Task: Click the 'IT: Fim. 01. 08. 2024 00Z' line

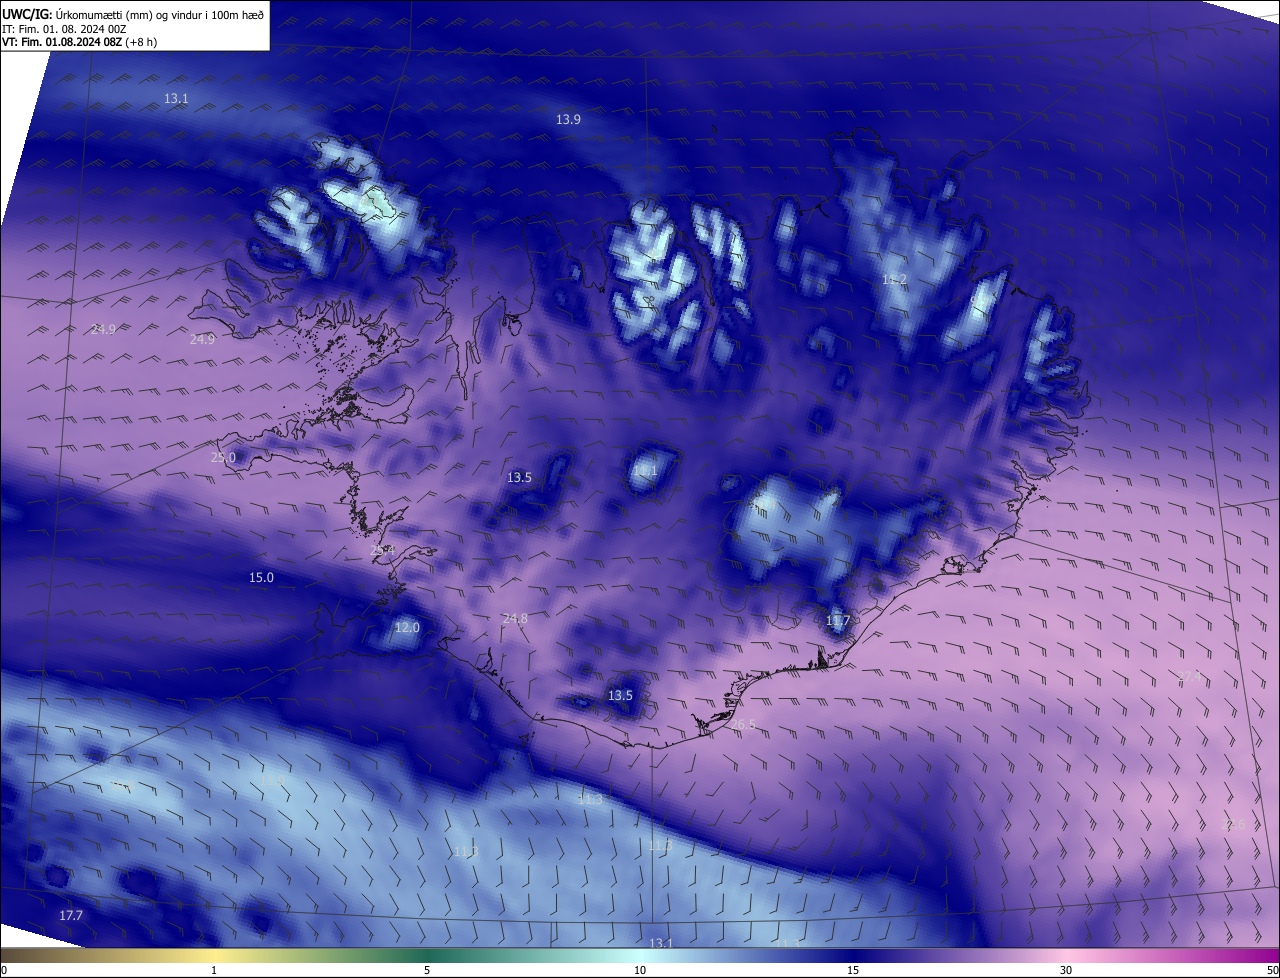Action: (x=66, y=28)
